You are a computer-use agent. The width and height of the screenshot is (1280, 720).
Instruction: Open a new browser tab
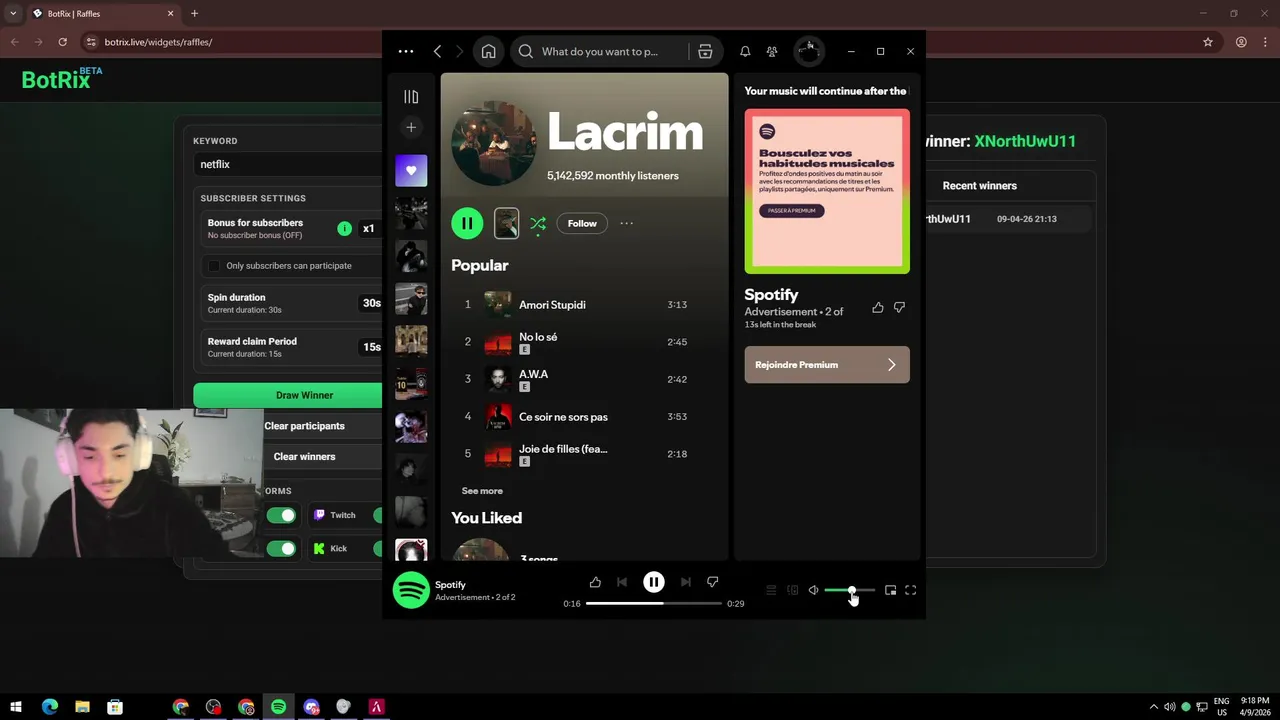click(194, 14)
